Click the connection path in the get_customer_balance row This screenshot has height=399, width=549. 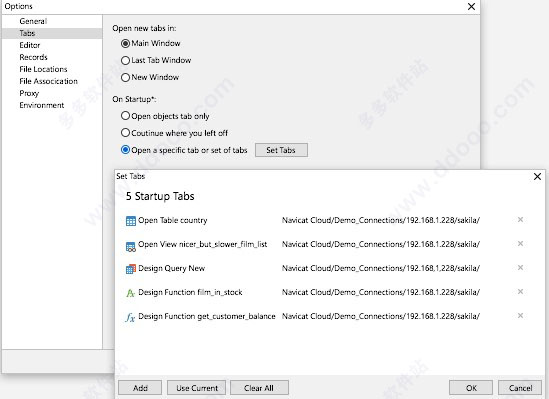381,316
